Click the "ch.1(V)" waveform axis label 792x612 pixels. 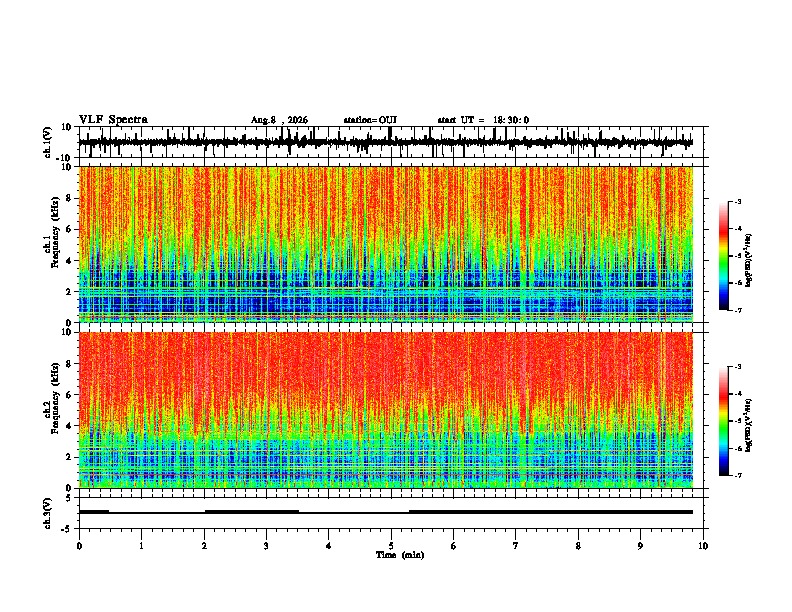pyautogui.click(x=47, y=142)
